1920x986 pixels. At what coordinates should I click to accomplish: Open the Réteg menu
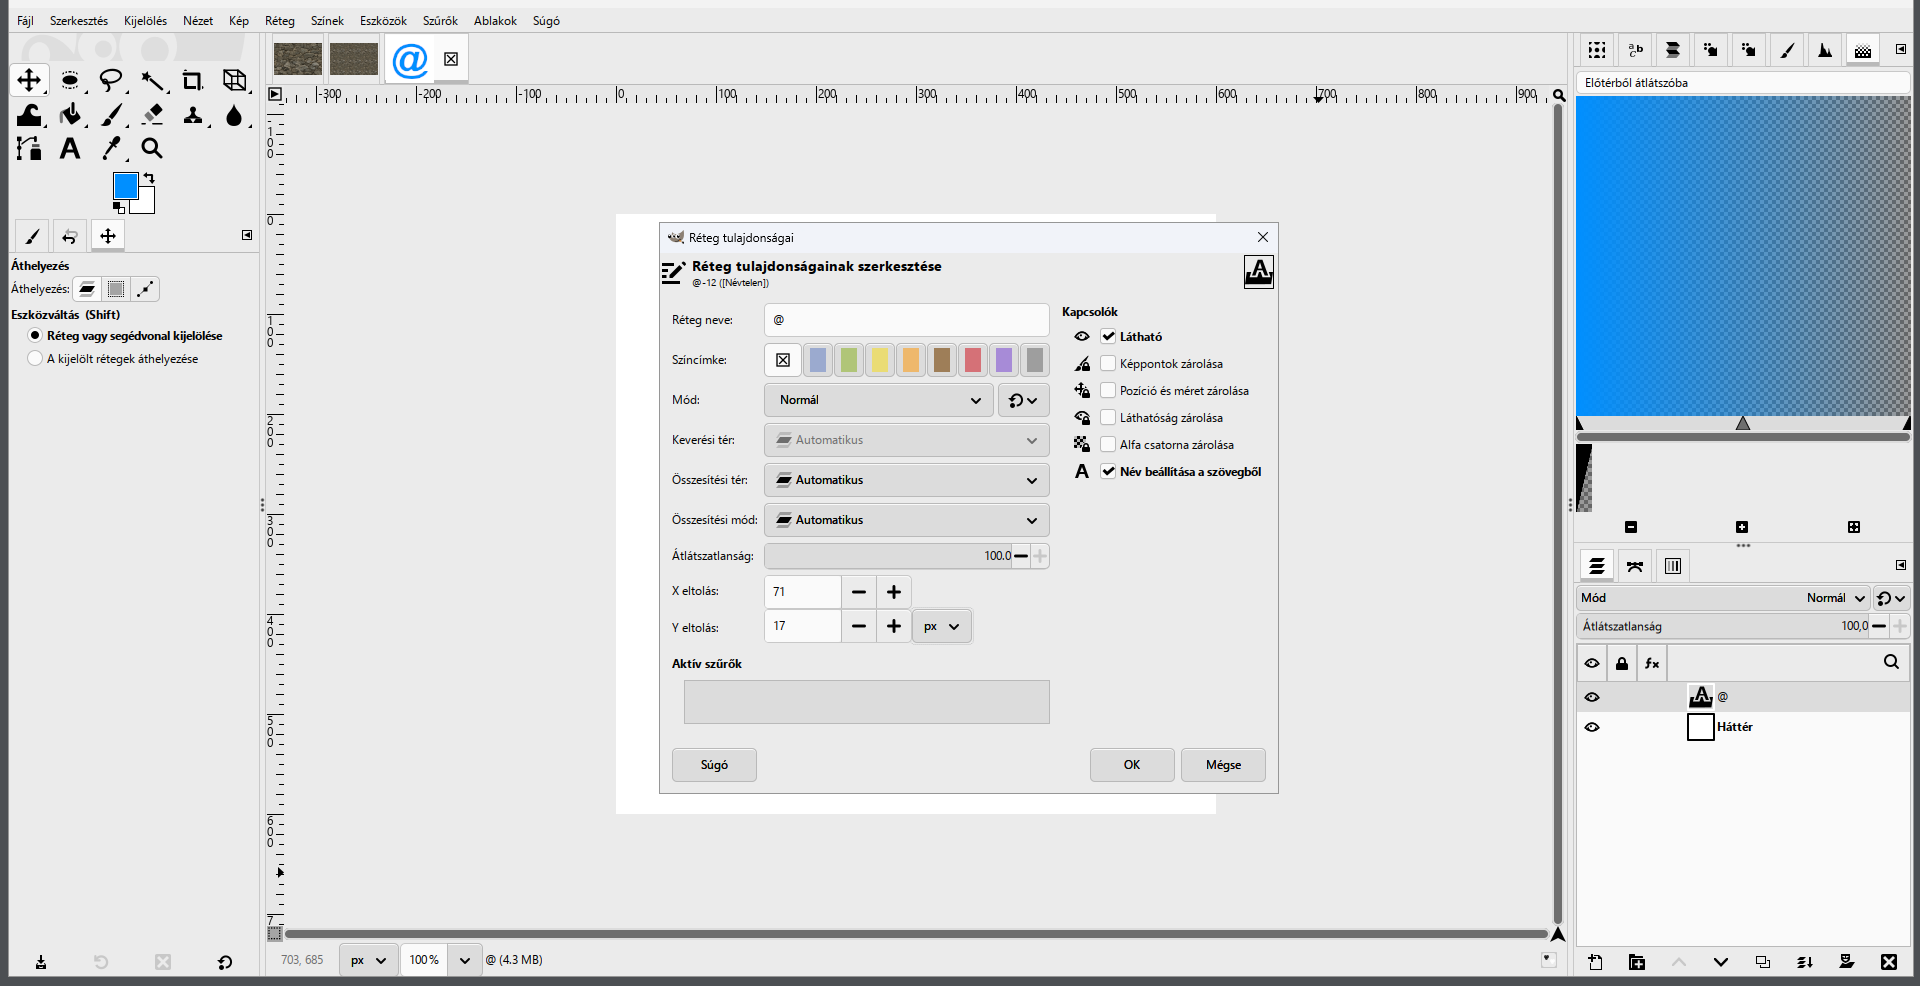[x=280, y=21]
